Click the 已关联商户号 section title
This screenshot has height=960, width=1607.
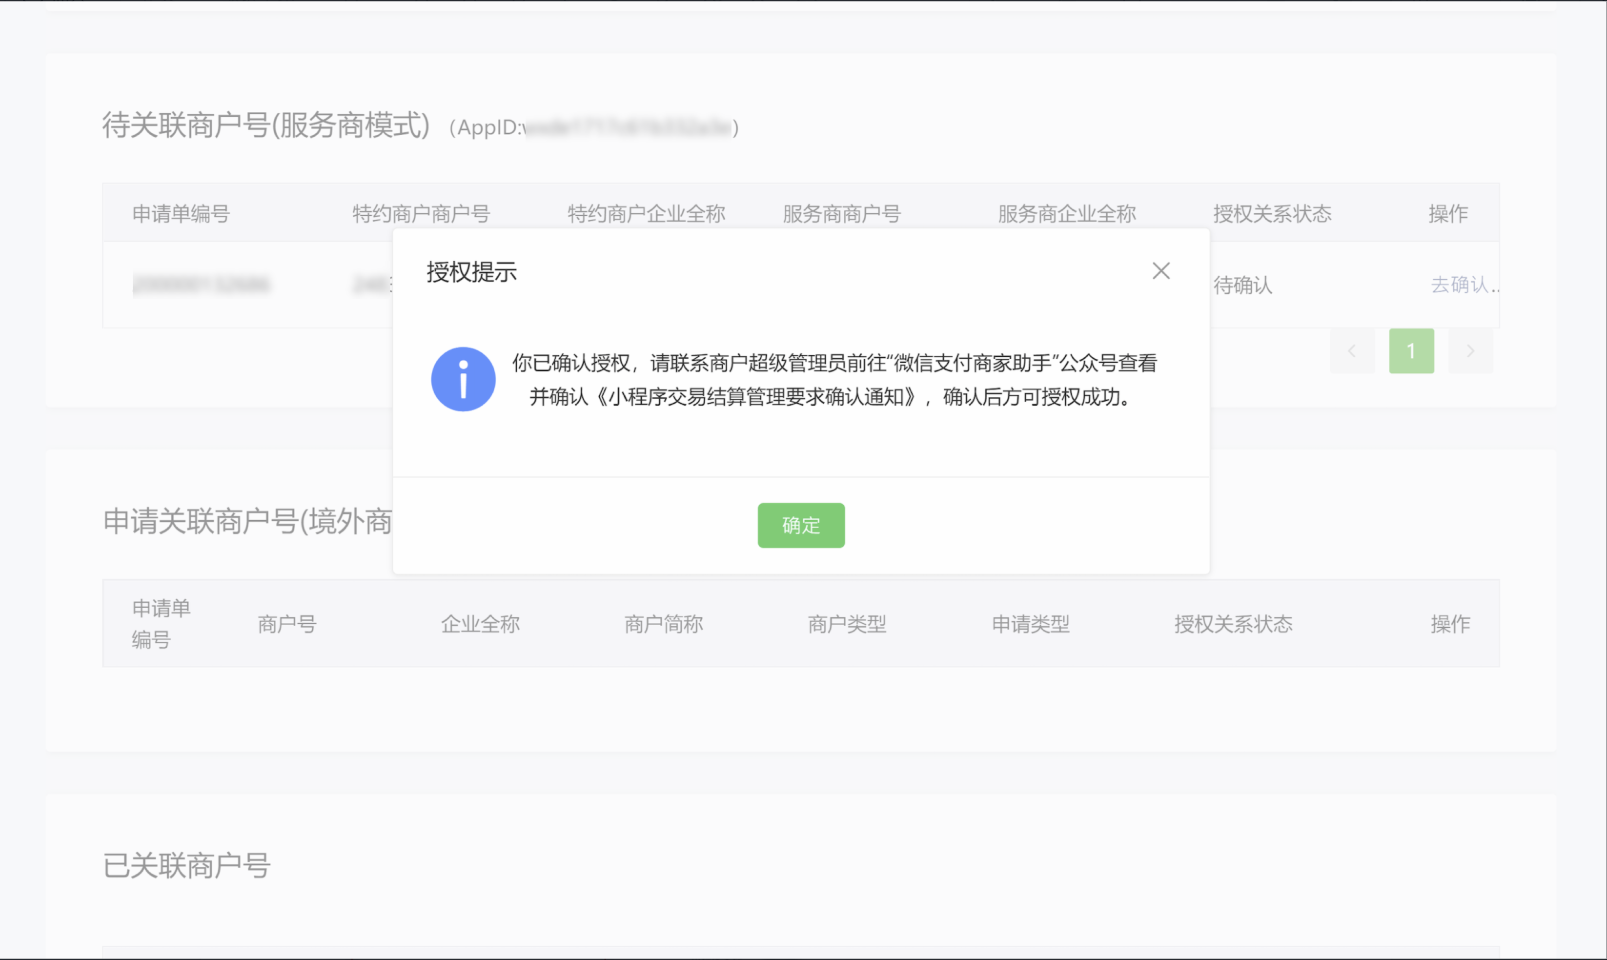pyautogui.click(x=187, y=866)
